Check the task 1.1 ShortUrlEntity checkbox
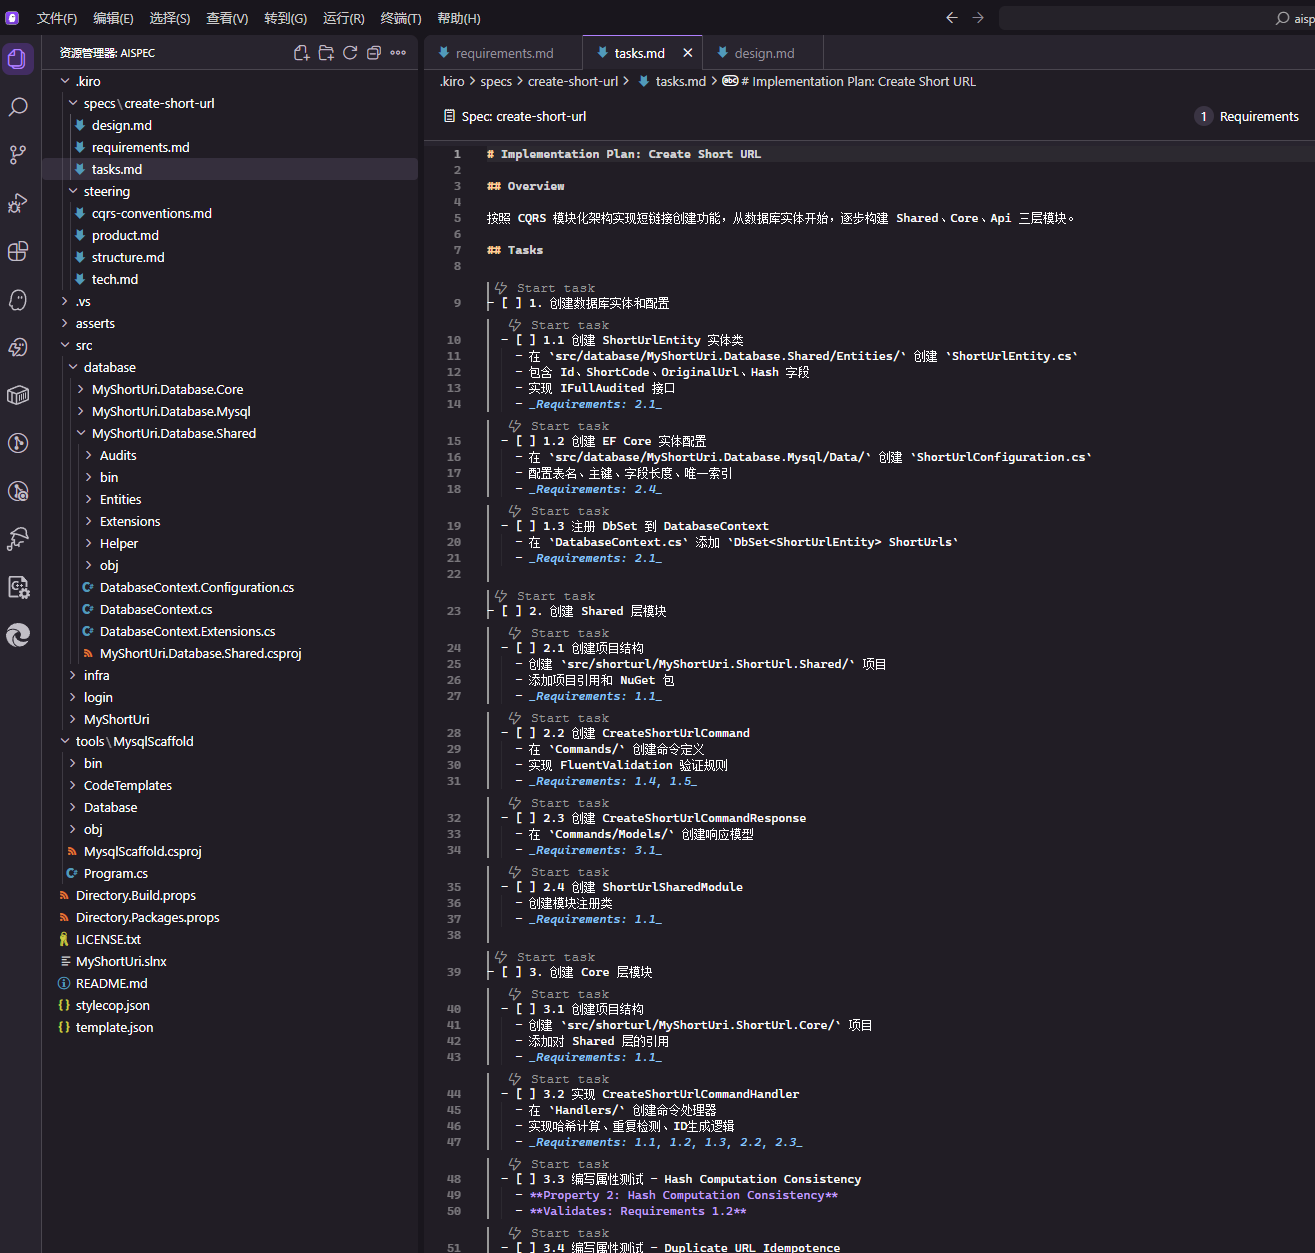1315x1253 pixels. (x=526, y=340)
